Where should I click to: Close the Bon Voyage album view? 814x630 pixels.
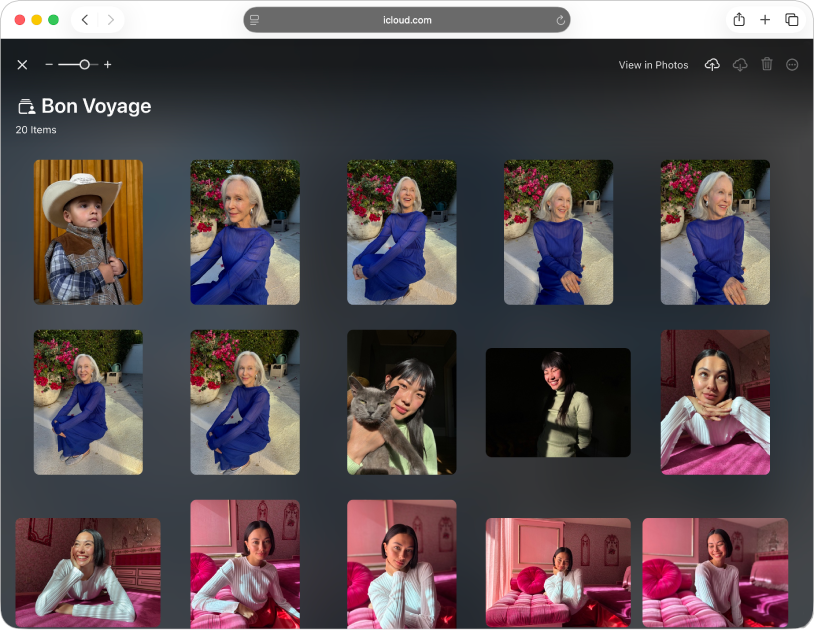pyautogui.click(x=22, y=65)
